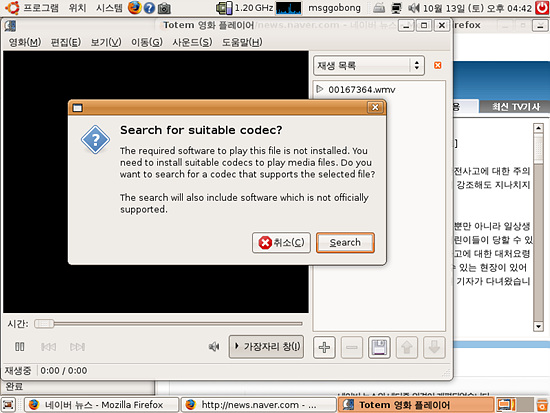The width and height of the screenshot is (550, 413).
Task: Open the volume control in top panel
Action: click(414, 8)
